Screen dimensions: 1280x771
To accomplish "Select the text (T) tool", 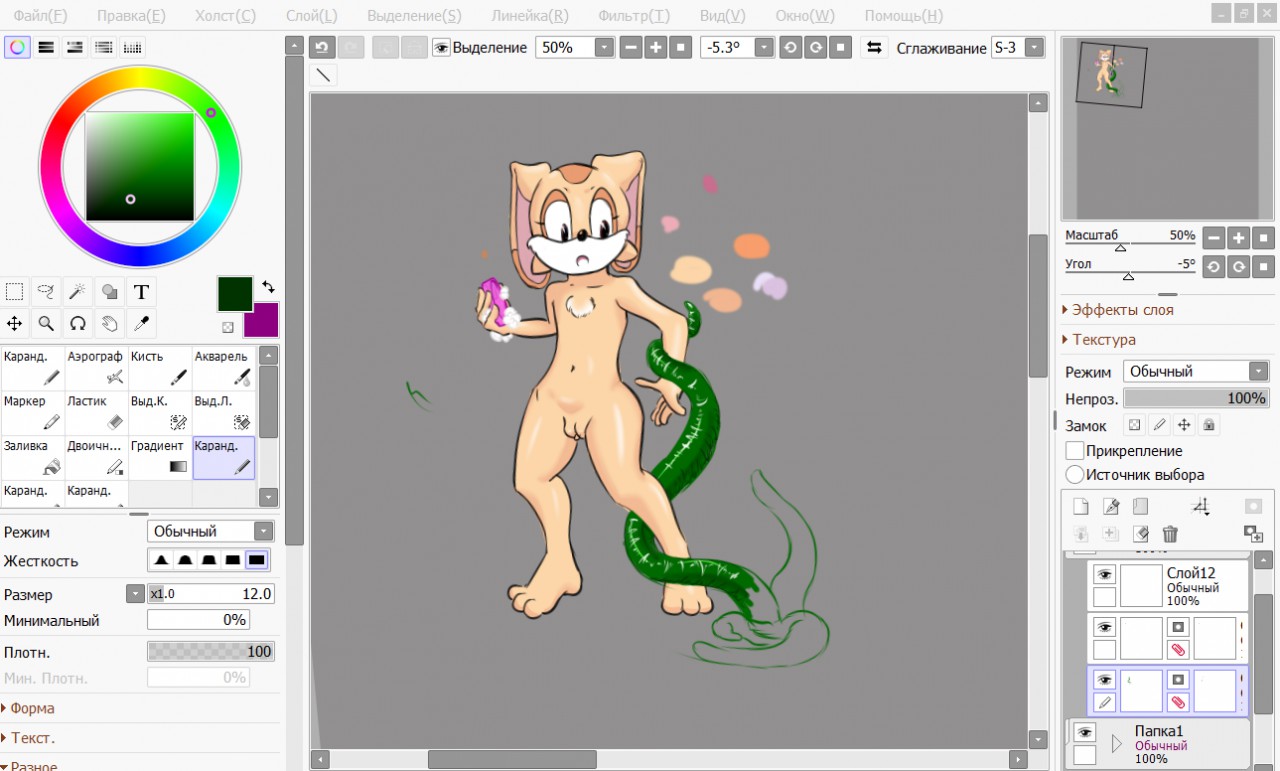I will coord(141,292).
